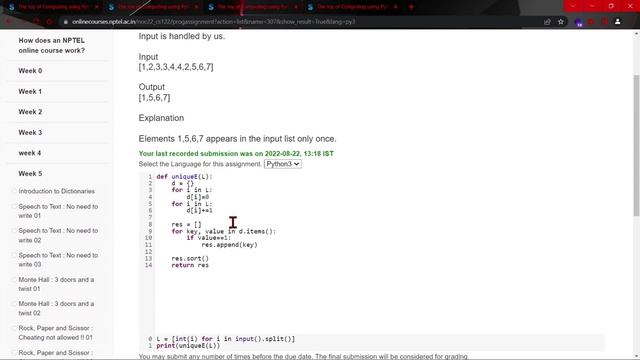
Task: Open a new browser tab with plus
Action: [411, 7]
